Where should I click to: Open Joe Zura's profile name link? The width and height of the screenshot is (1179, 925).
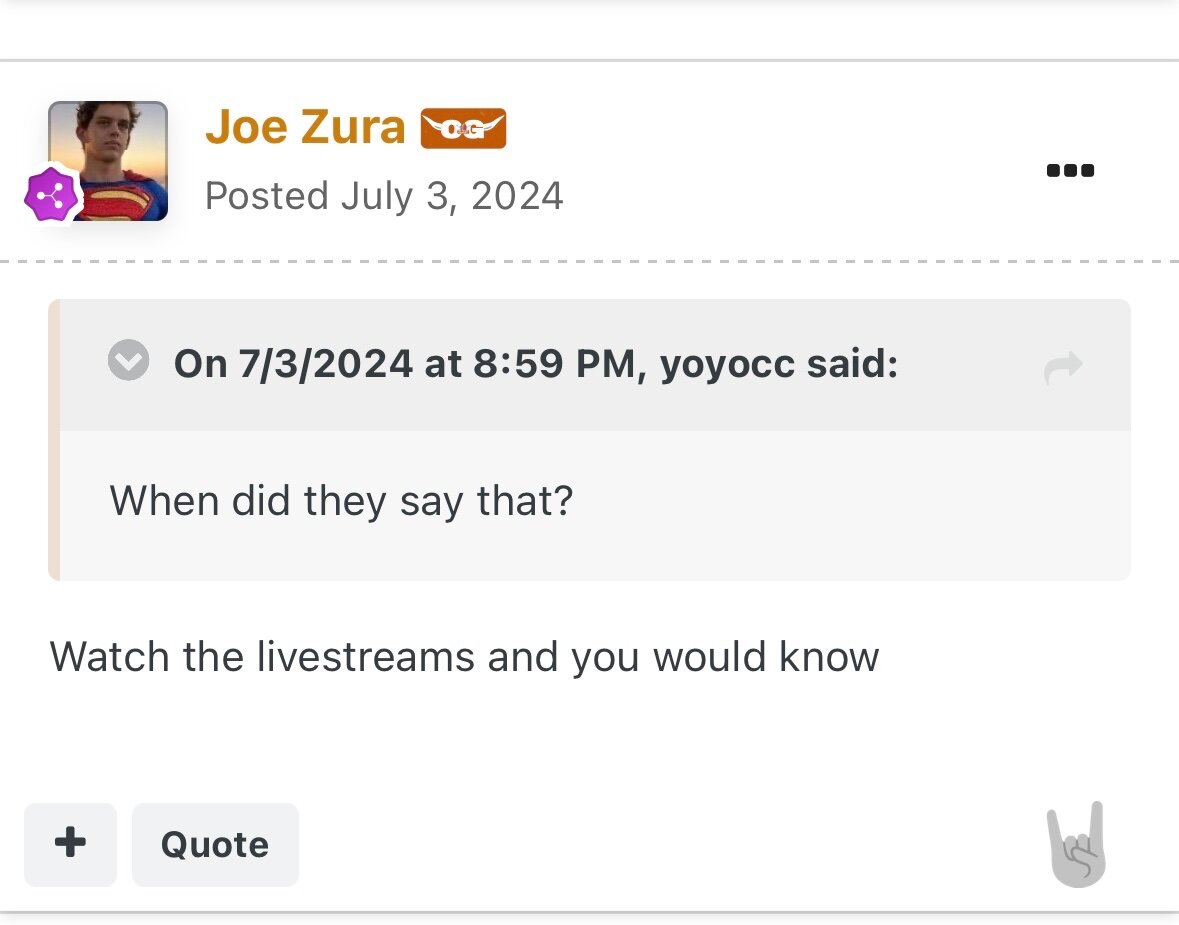coord(305,126)
